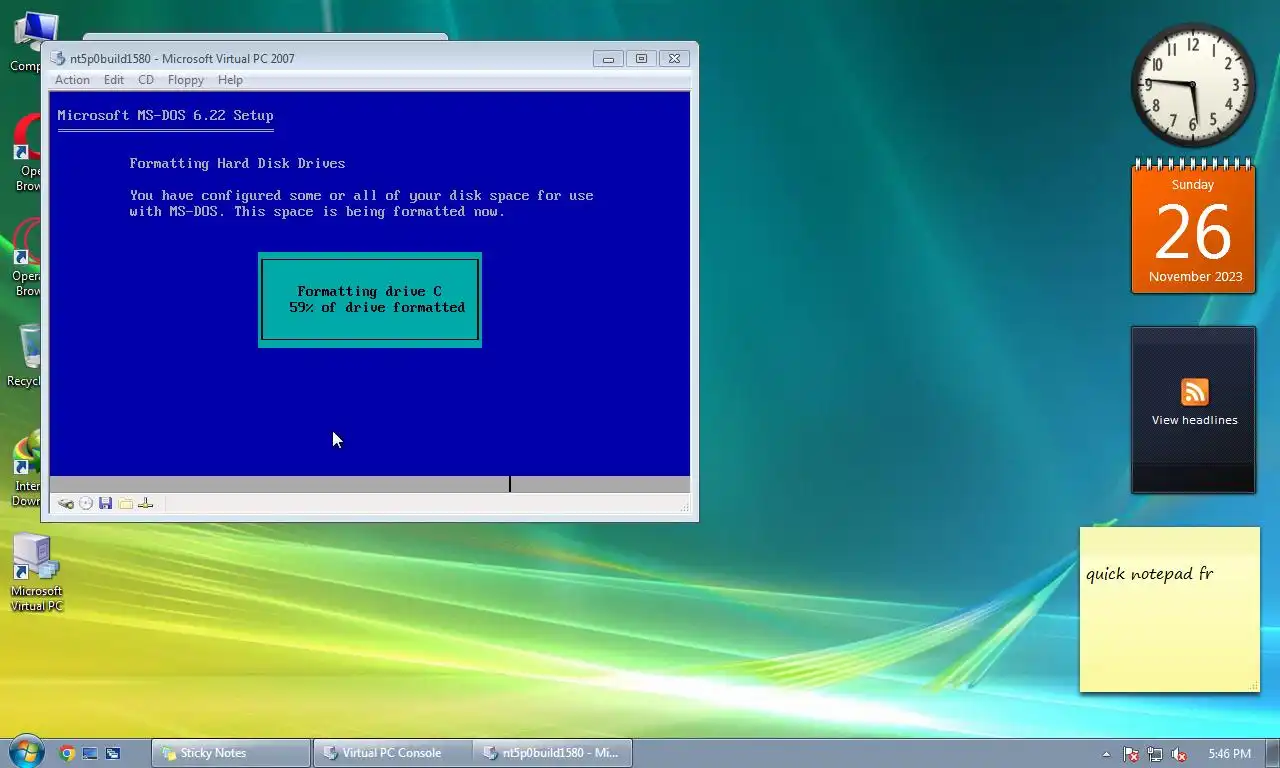Show hidden tray icons arrow
Image resolution: width=1280 pixels, height=768 pixels.
click(1106, 754)
